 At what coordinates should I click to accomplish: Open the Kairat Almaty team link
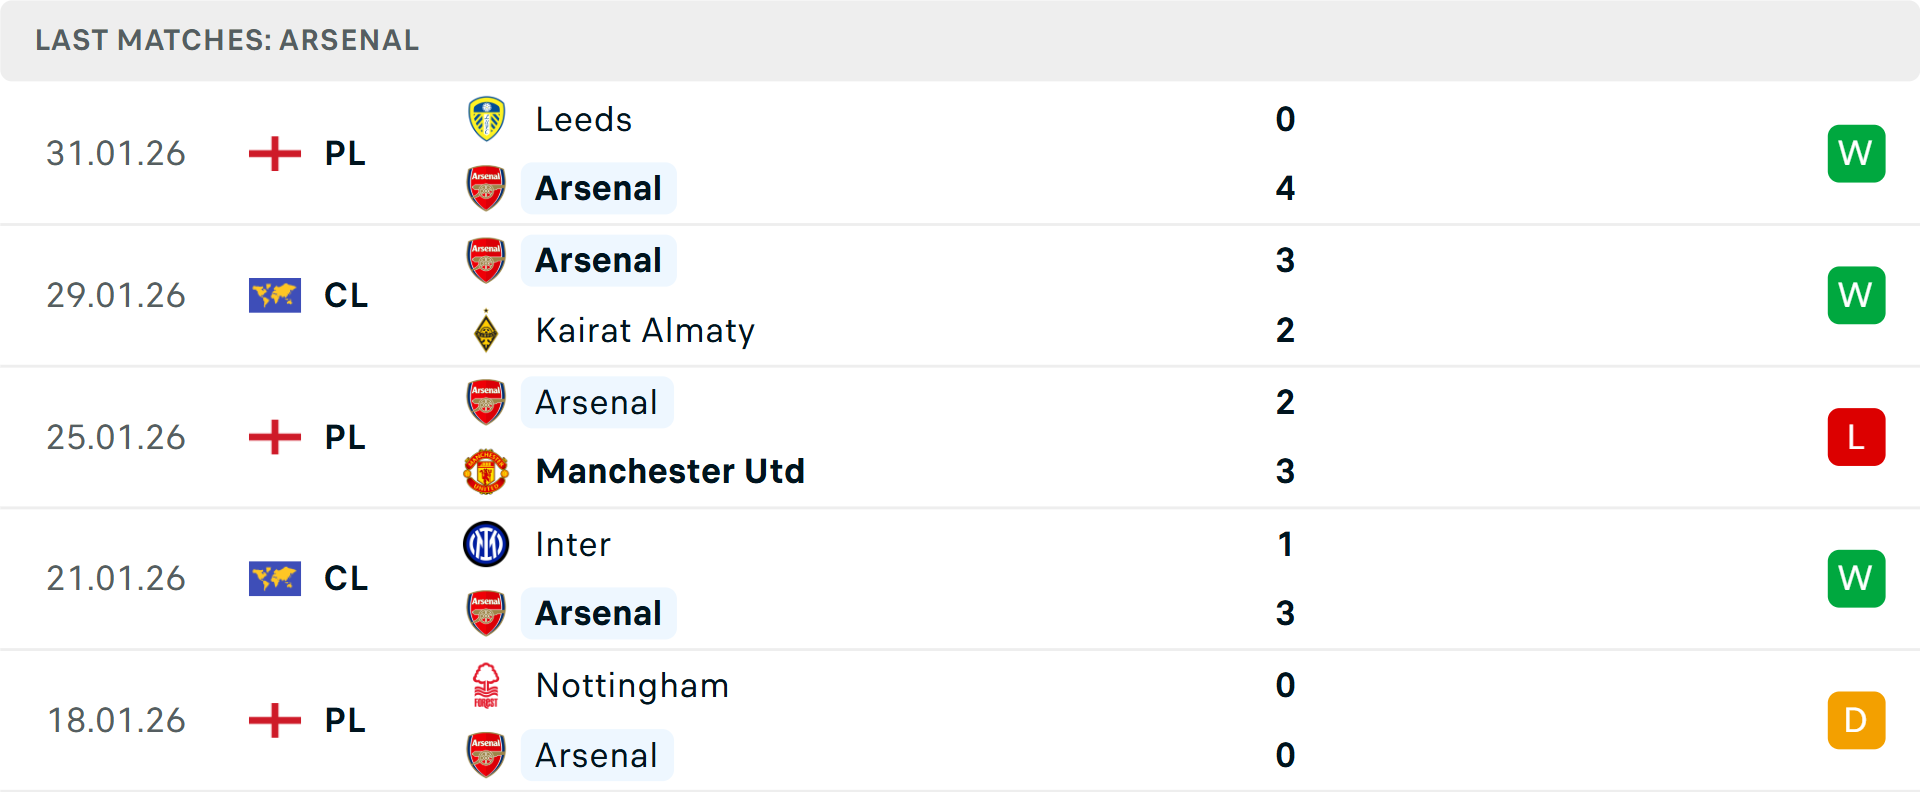tap(645, 330)
